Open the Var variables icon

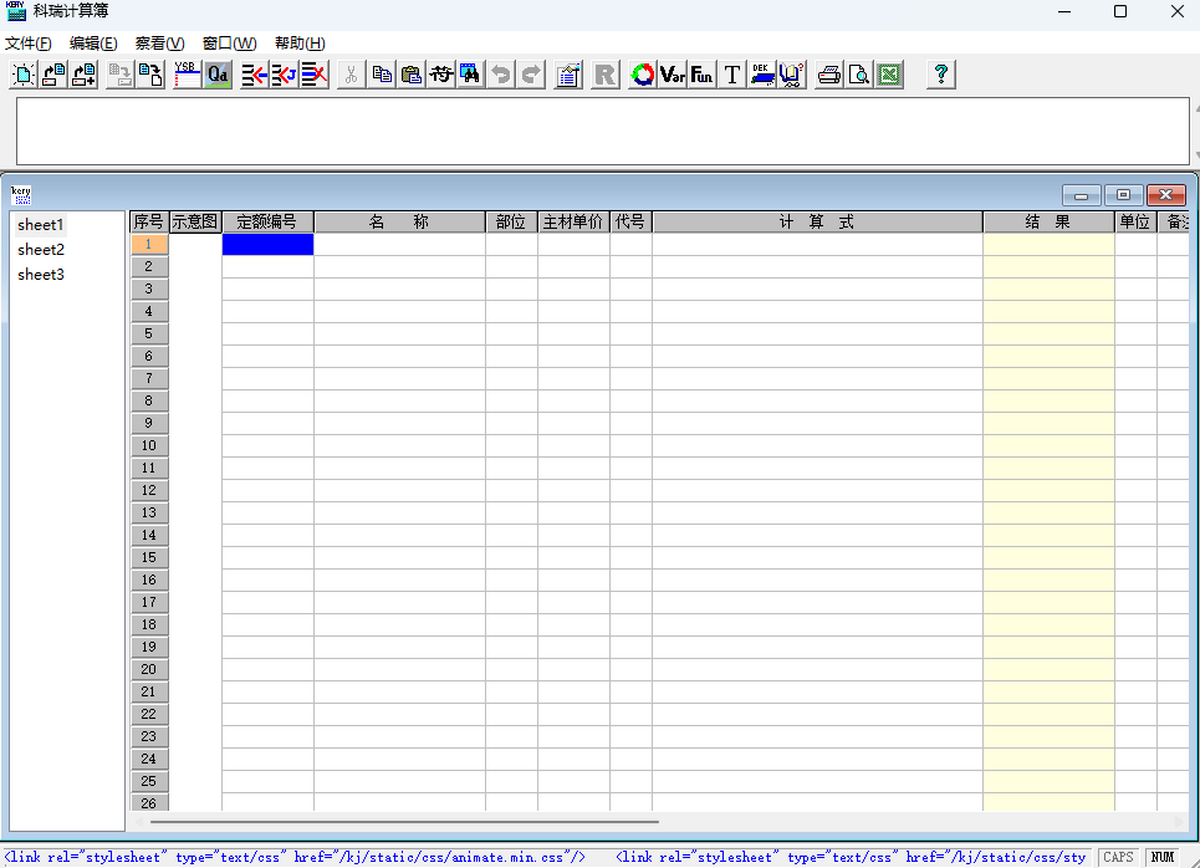tap(672, 74)
